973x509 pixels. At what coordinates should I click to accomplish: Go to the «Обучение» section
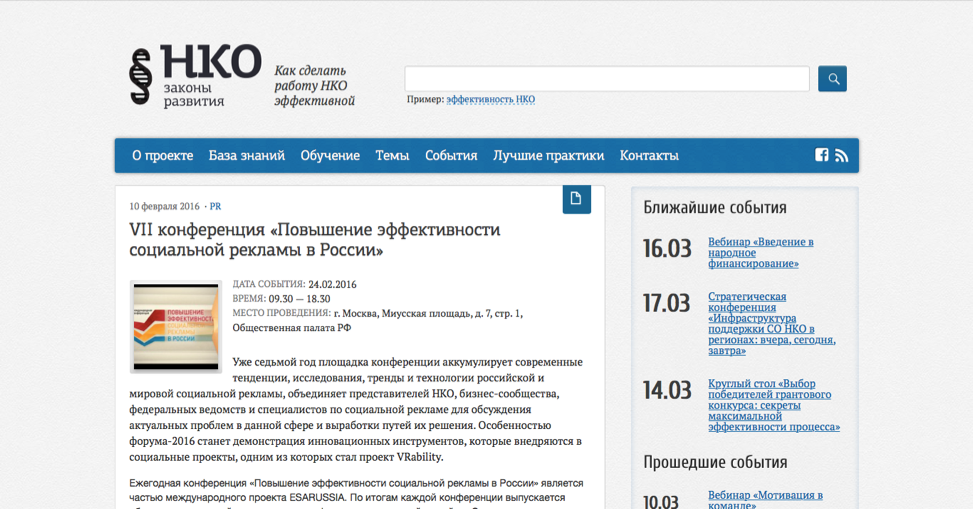(330, 156)
